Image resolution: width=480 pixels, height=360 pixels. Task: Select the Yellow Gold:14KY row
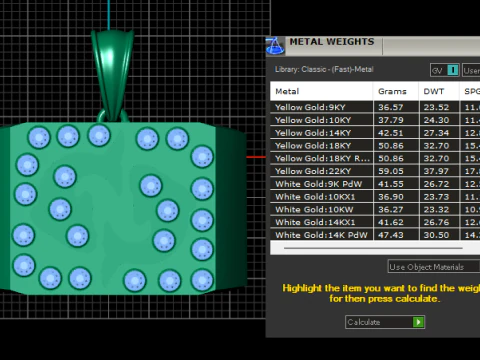[x=375, y=133]
